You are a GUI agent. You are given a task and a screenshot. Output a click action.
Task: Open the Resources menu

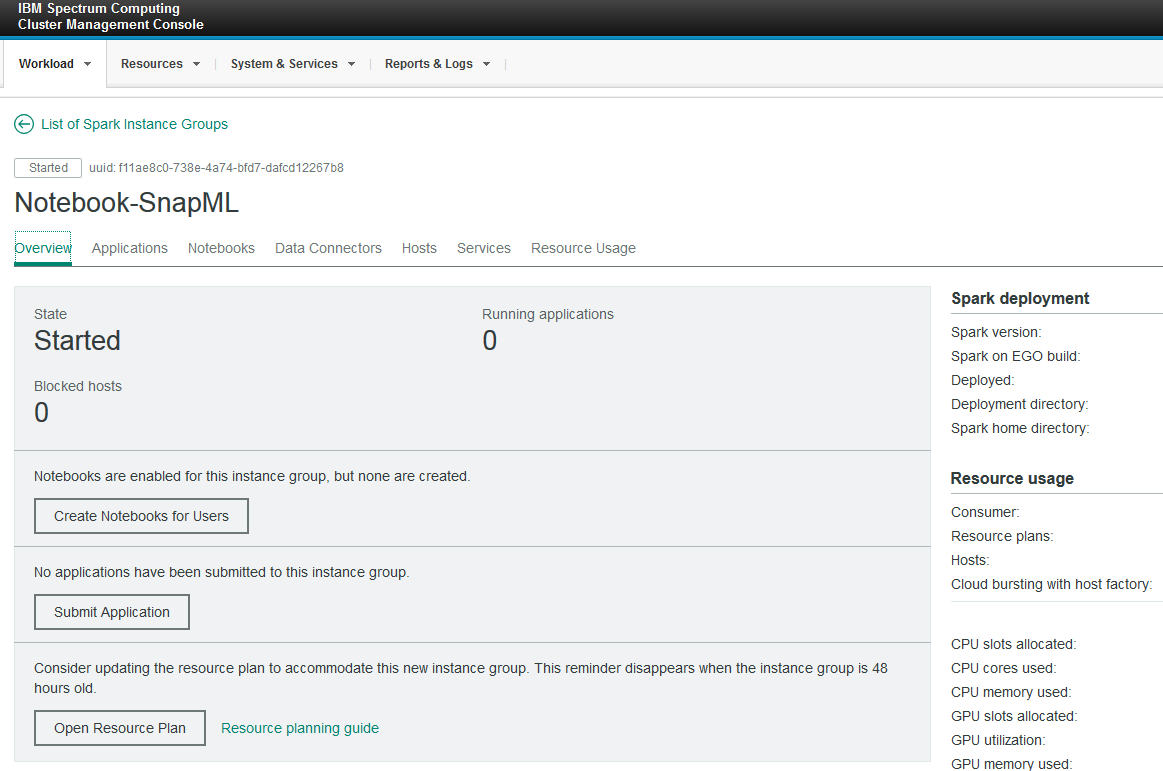pyautogui.click(x=152, y=63)
